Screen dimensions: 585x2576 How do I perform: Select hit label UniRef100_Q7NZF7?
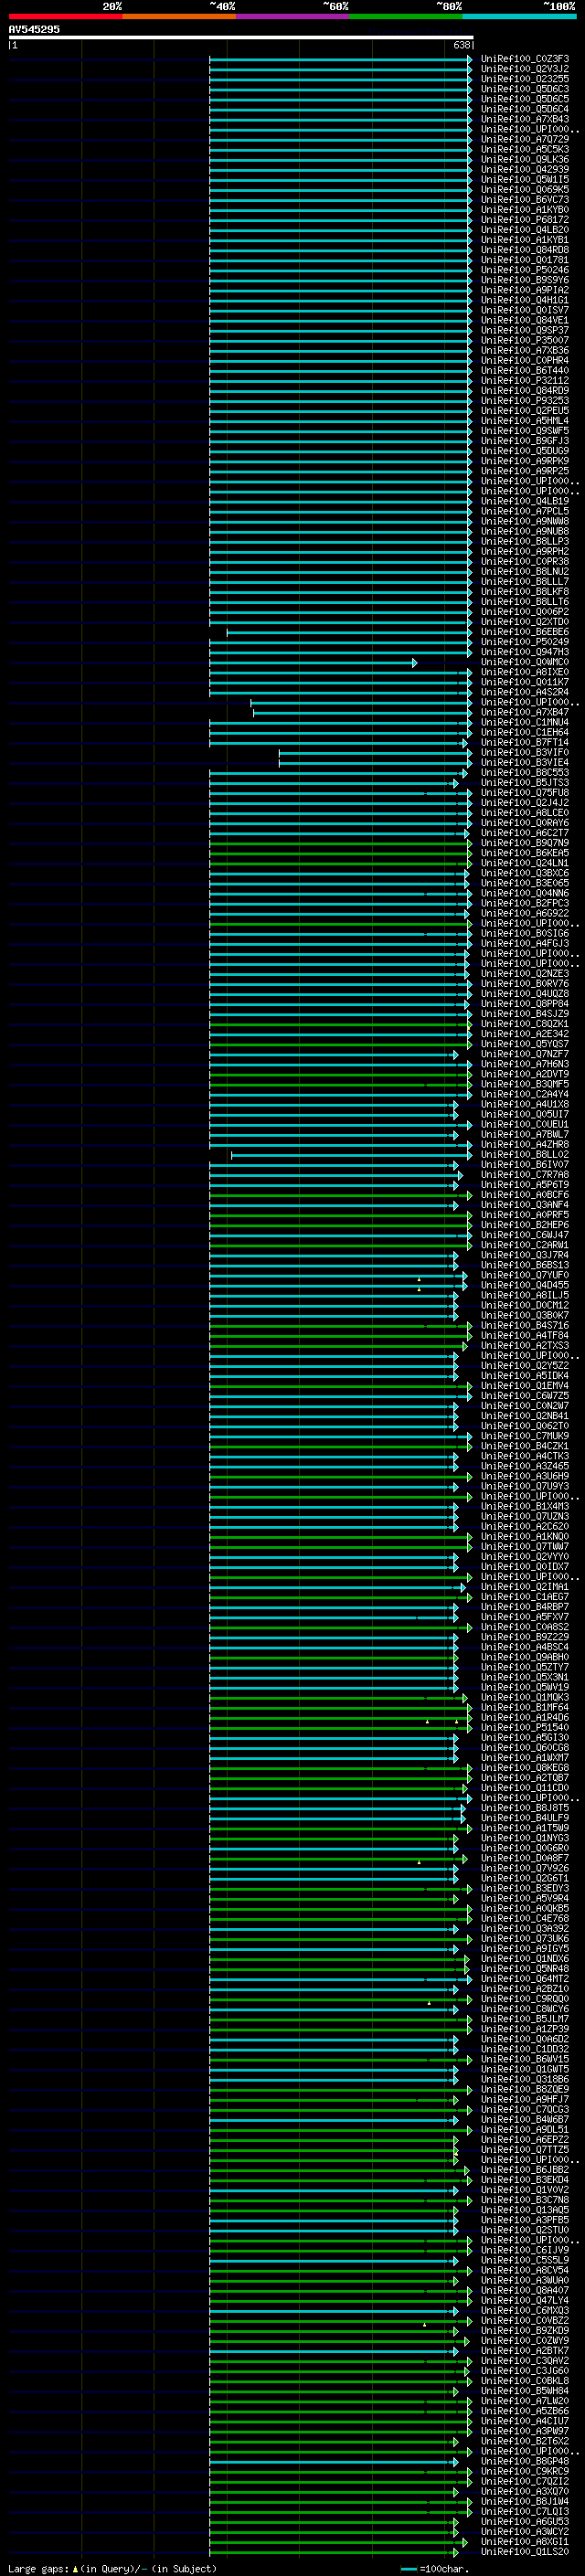click(x=524, y=1054)
